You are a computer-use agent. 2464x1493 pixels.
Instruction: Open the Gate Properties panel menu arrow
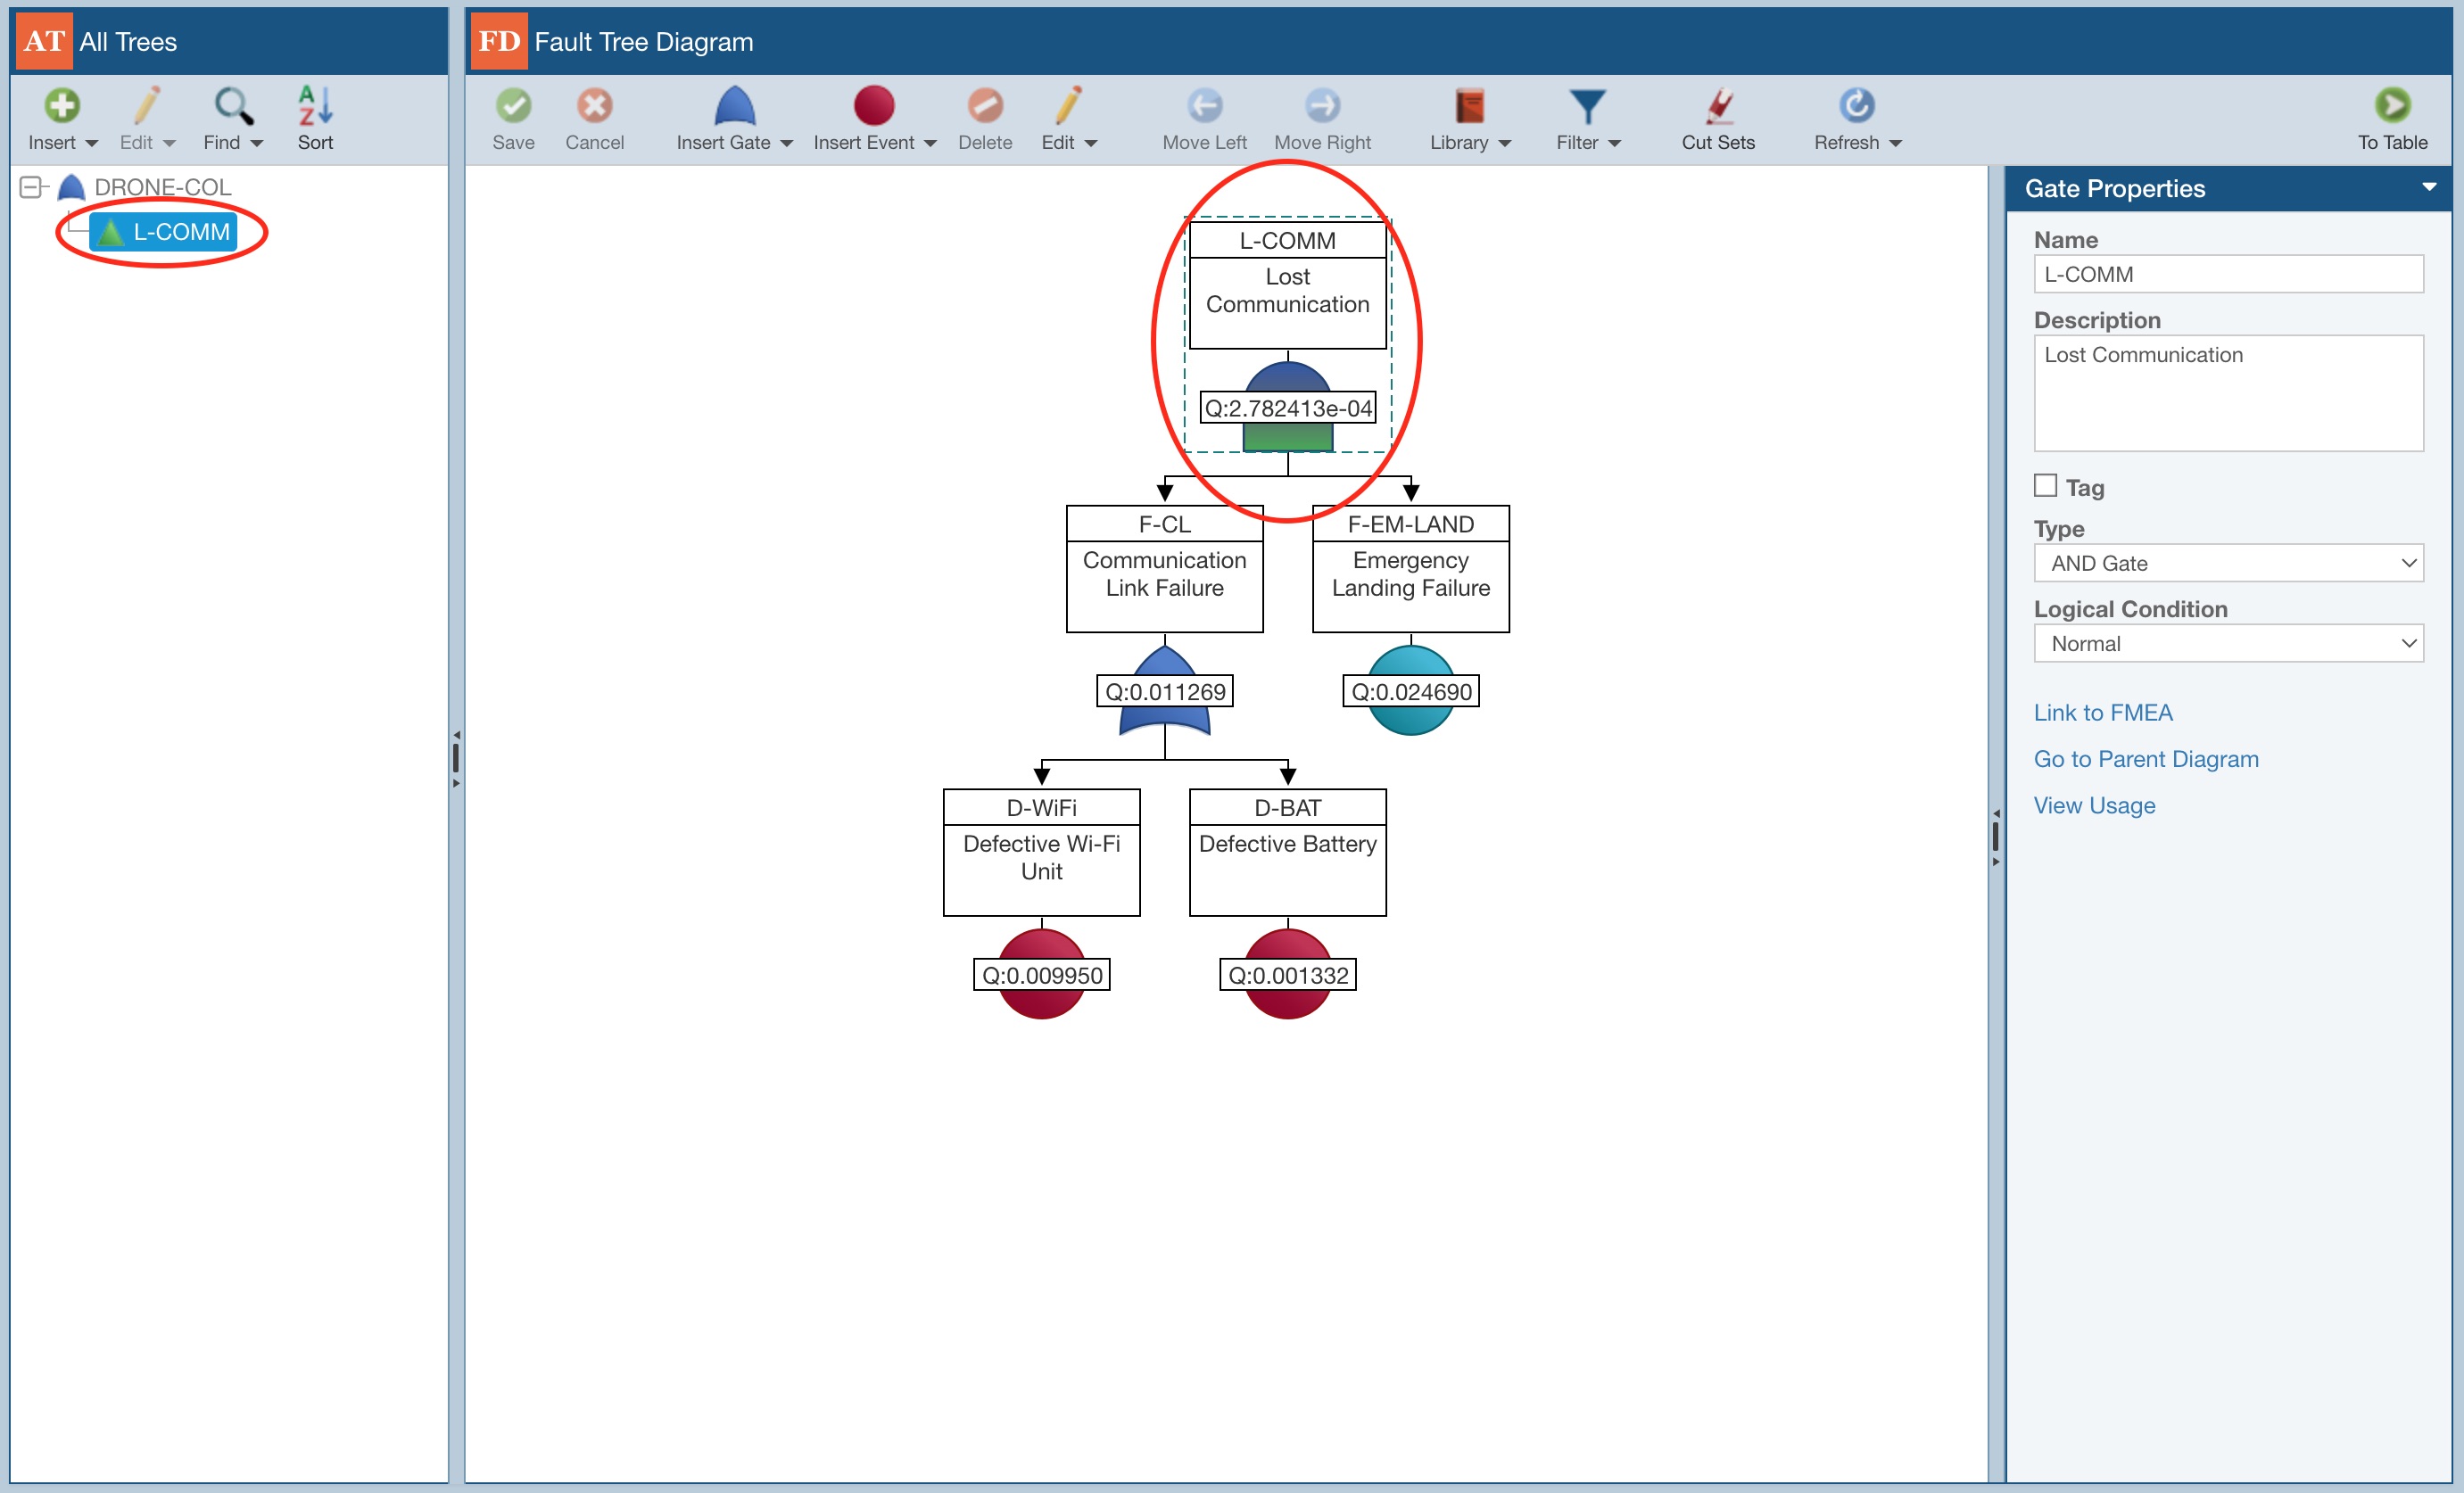pyautogui.click(x=2429, y=188)
